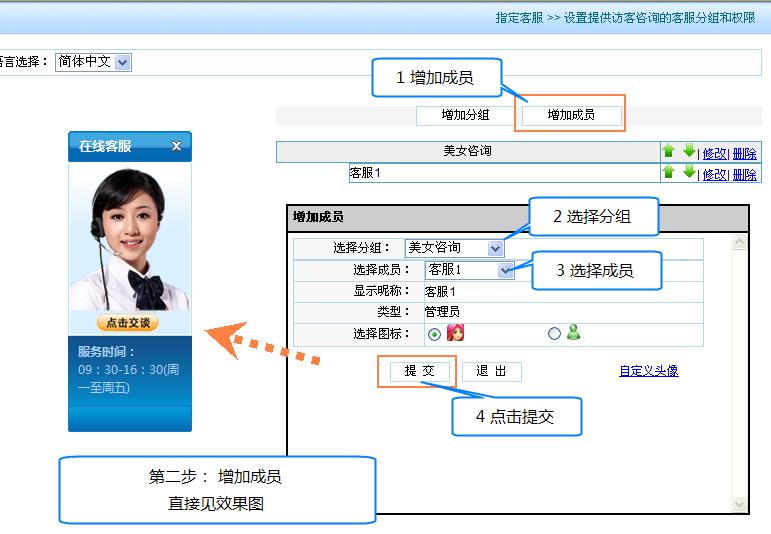Expand the 选择分组 dropdown
The height and width of the screenshot is (534, 771).
[495, 248]
